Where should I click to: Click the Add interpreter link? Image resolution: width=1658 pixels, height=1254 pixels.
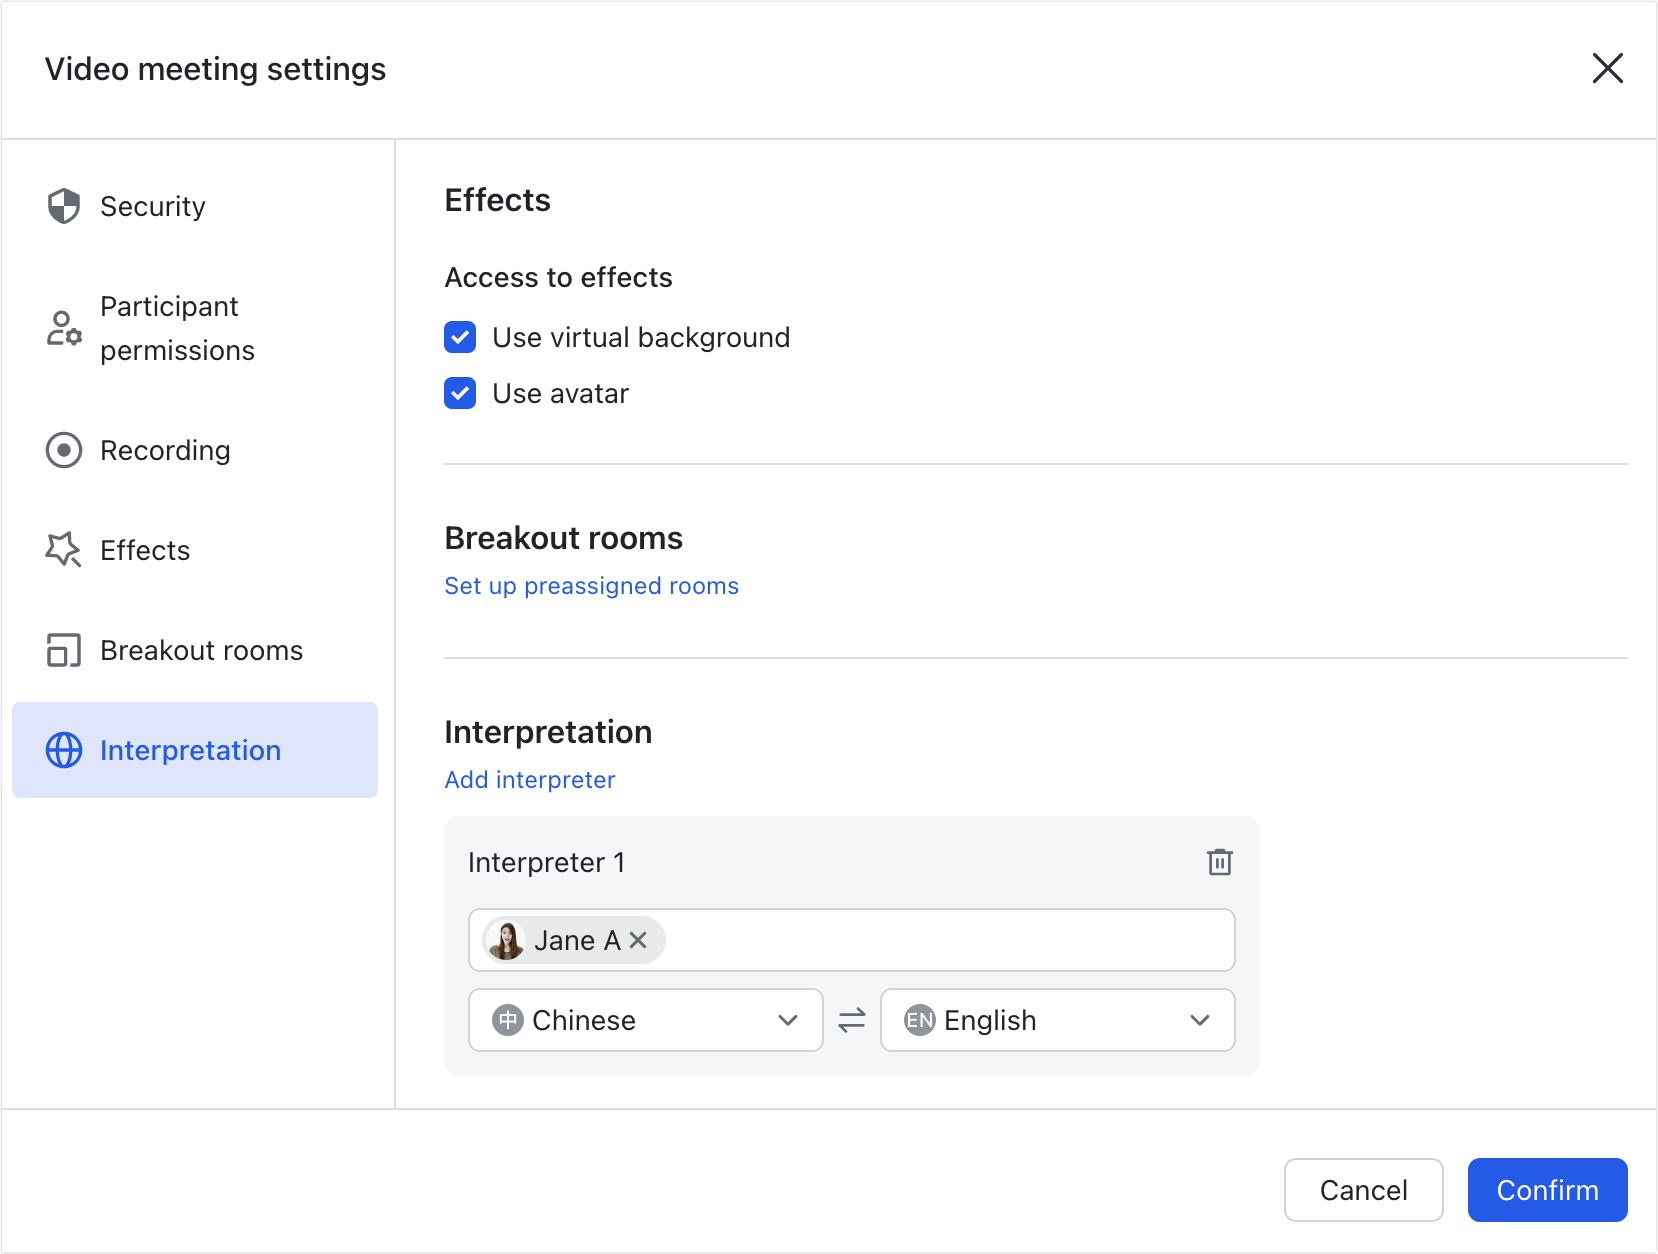[x=530, y=780]
